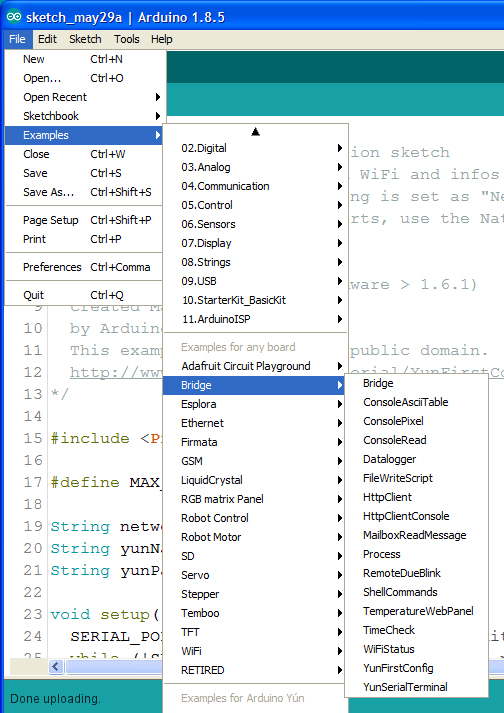The height and width of the screenshot is (713, 504).
Task: Expand Adafruit Circuit Playground examples
Action: click(x=255, y=366)
